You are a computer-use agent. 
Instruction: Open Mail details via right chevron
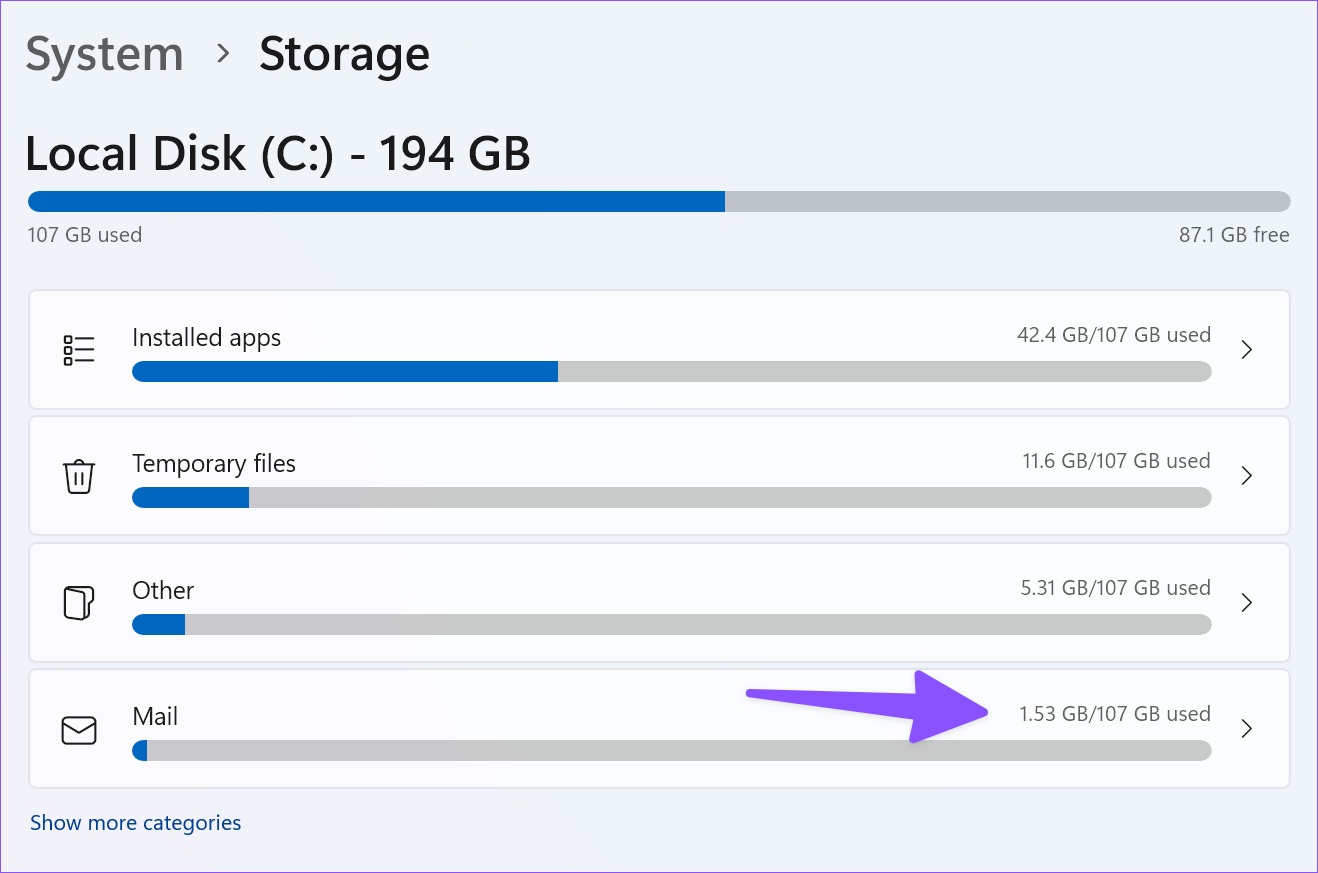(x=1246, y=729)
